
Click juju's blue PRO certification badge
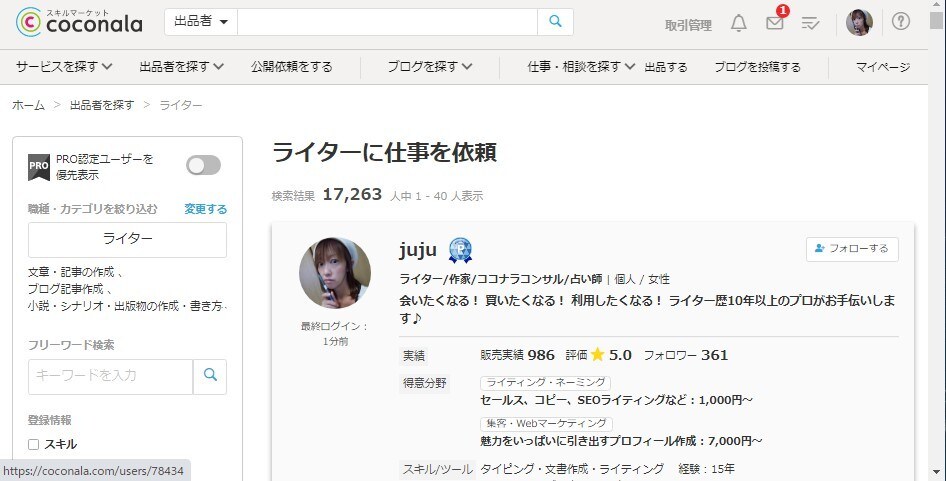[460, 250]
